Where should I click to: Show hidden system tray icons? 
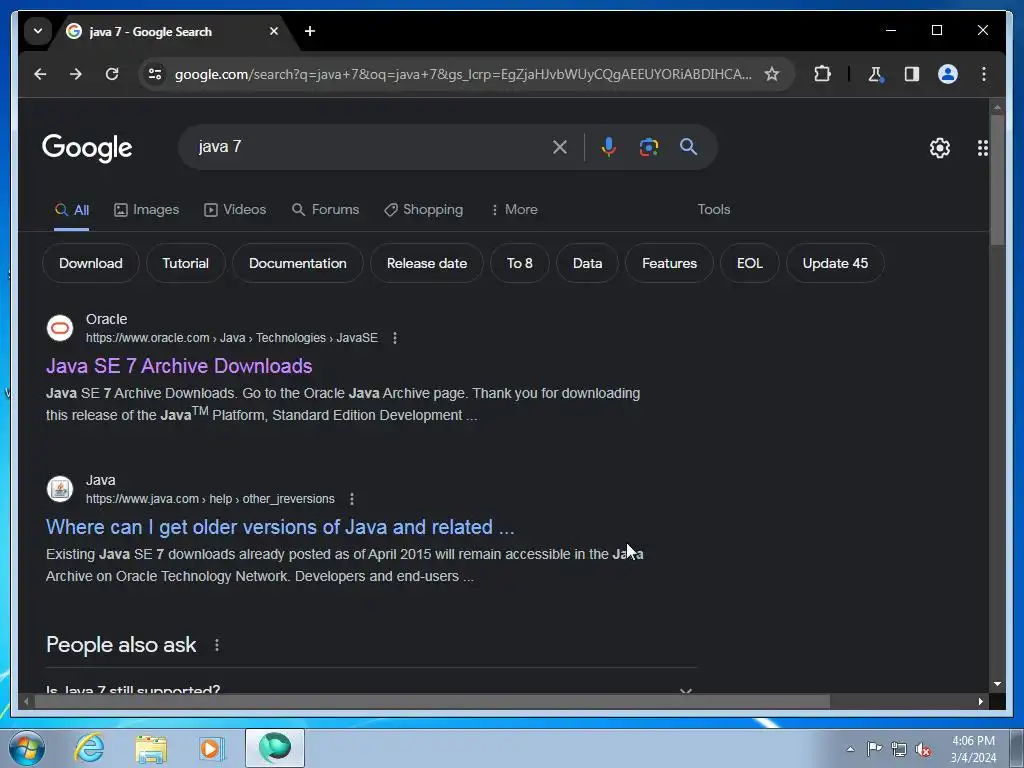click(850, 749)
